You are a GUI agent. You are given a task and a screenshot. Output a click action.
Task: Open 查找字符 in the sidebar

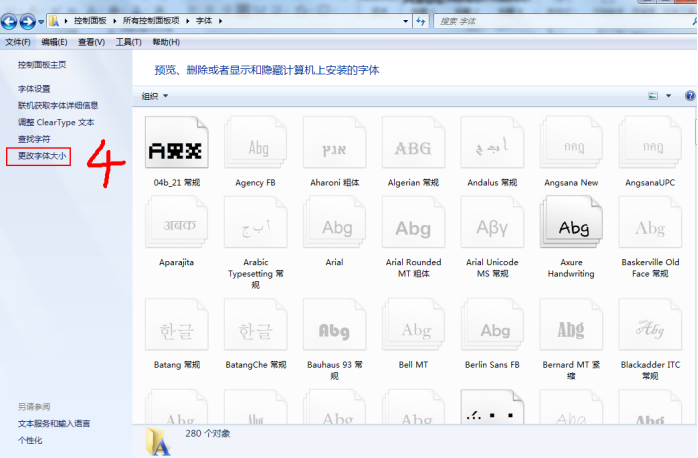(34, 139)
